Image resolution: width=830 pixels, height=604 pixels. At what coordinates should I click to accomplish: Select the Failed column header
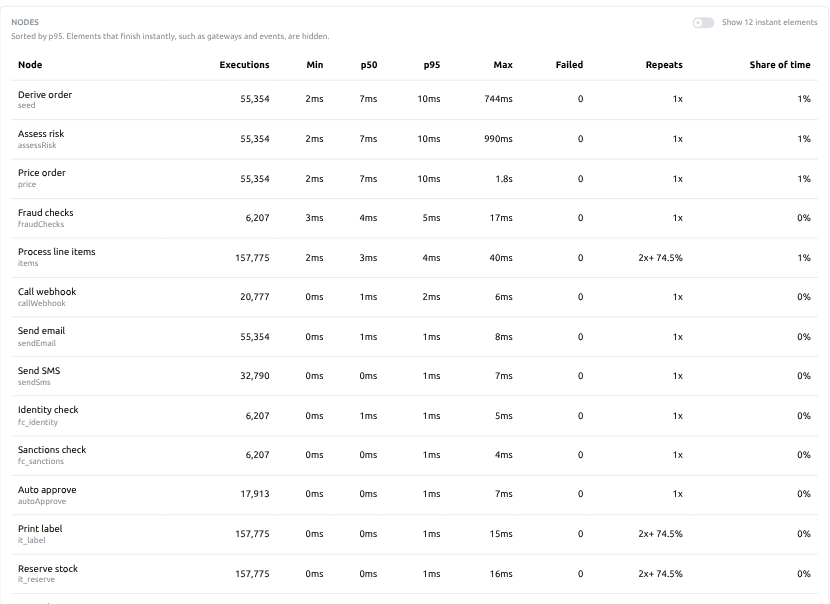pos(569,65)
